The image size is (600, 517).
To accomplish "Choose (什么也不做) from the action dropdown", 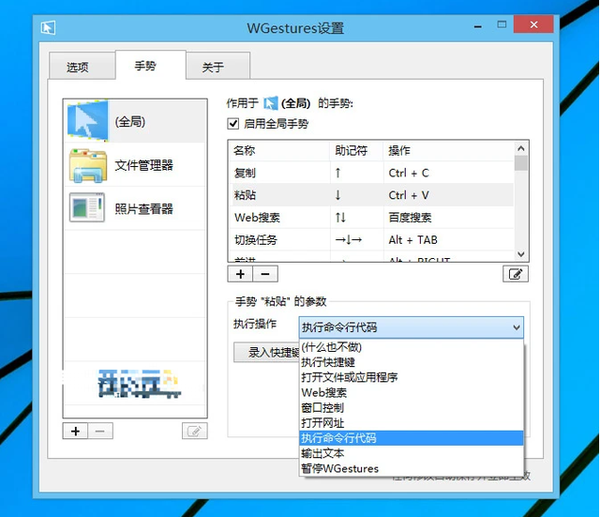I will (411, 347).
